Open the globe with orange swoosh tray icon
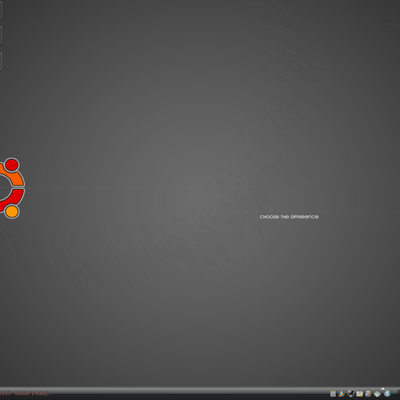 tap(342, 394)
